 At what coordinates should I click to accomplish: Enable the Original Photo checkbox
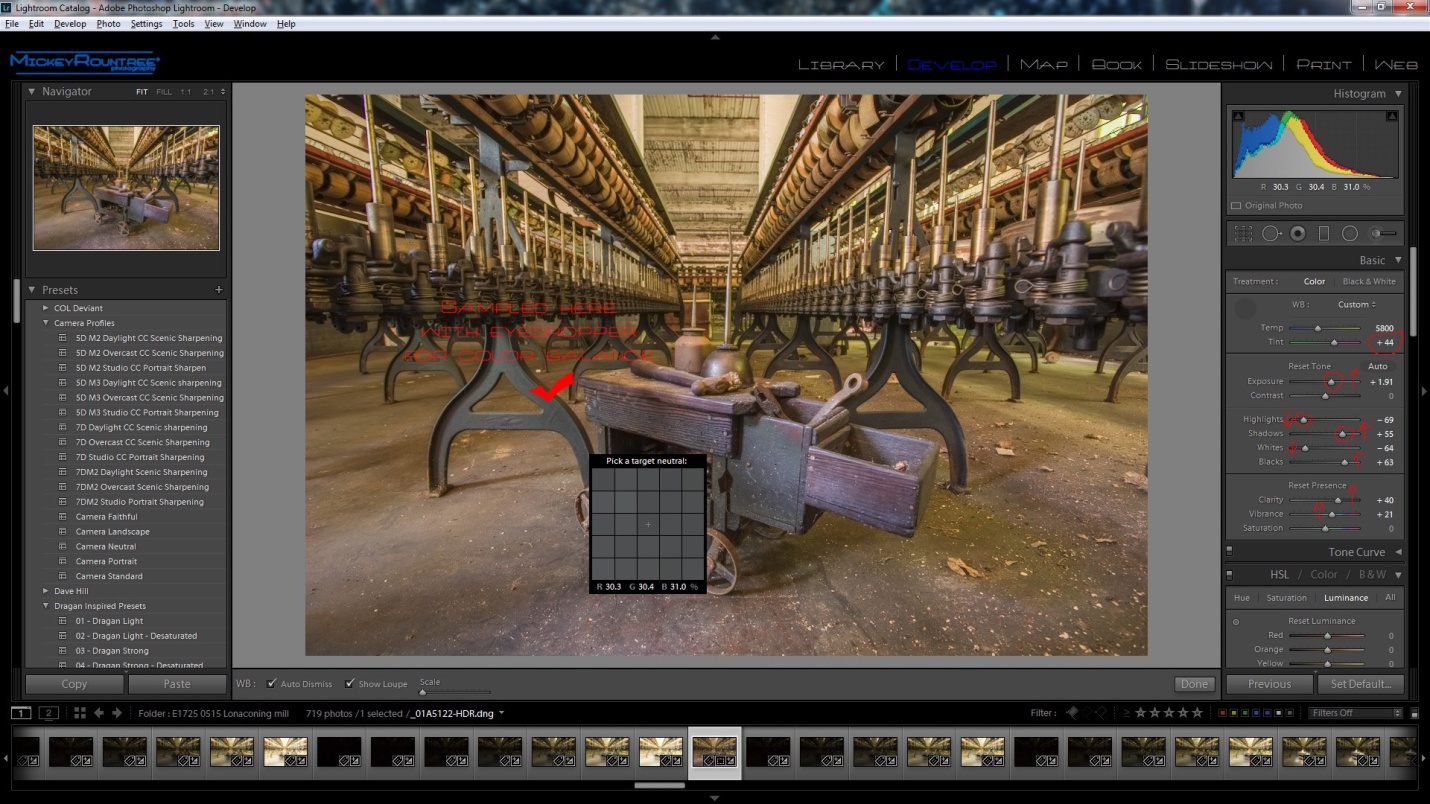tap(1236, 206)
